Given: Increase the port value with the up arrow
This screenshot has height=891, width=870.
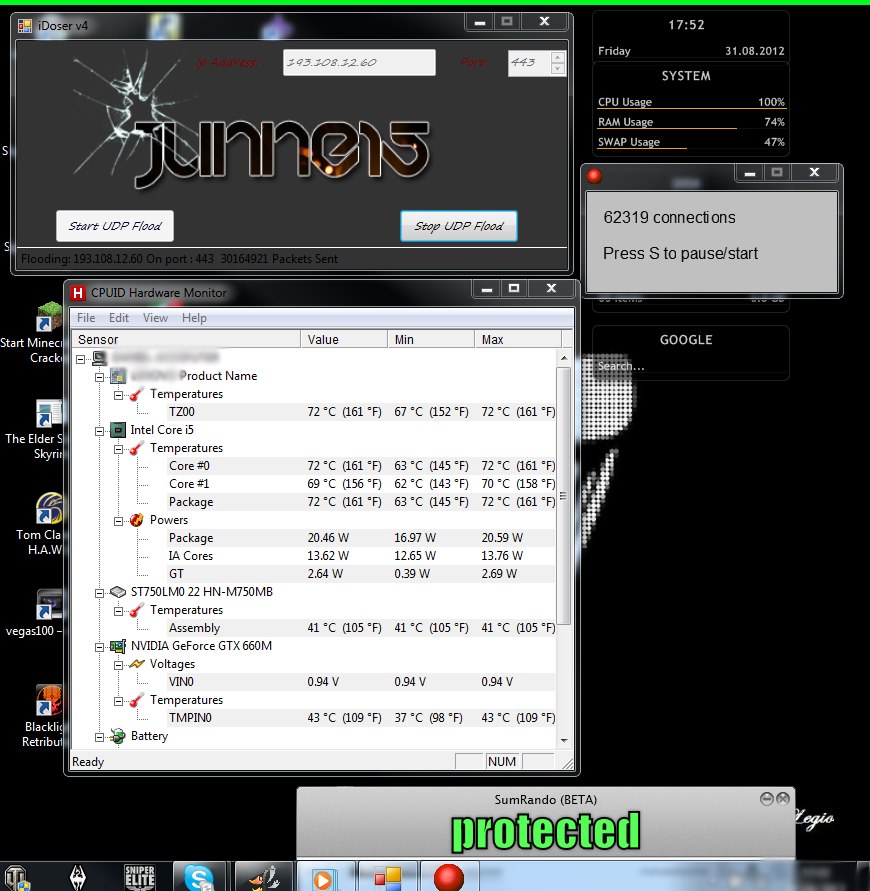Looking at the screenshot, I should pyautogui.click(x=558, y=57).
